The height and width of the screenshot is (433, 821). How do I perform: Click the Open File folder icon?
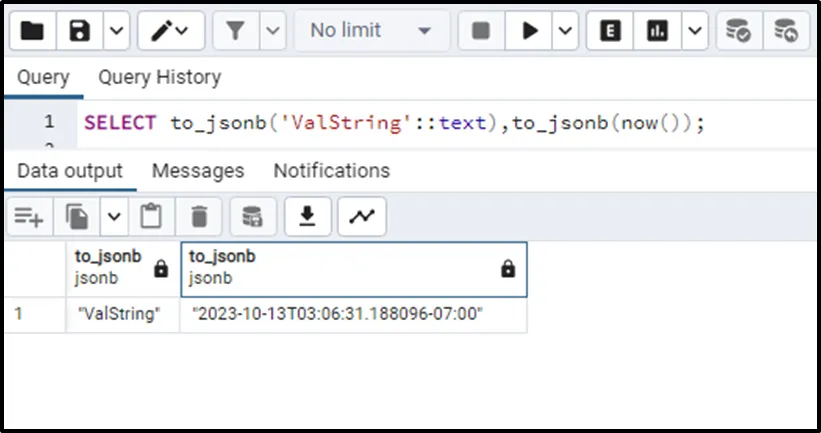32,31
